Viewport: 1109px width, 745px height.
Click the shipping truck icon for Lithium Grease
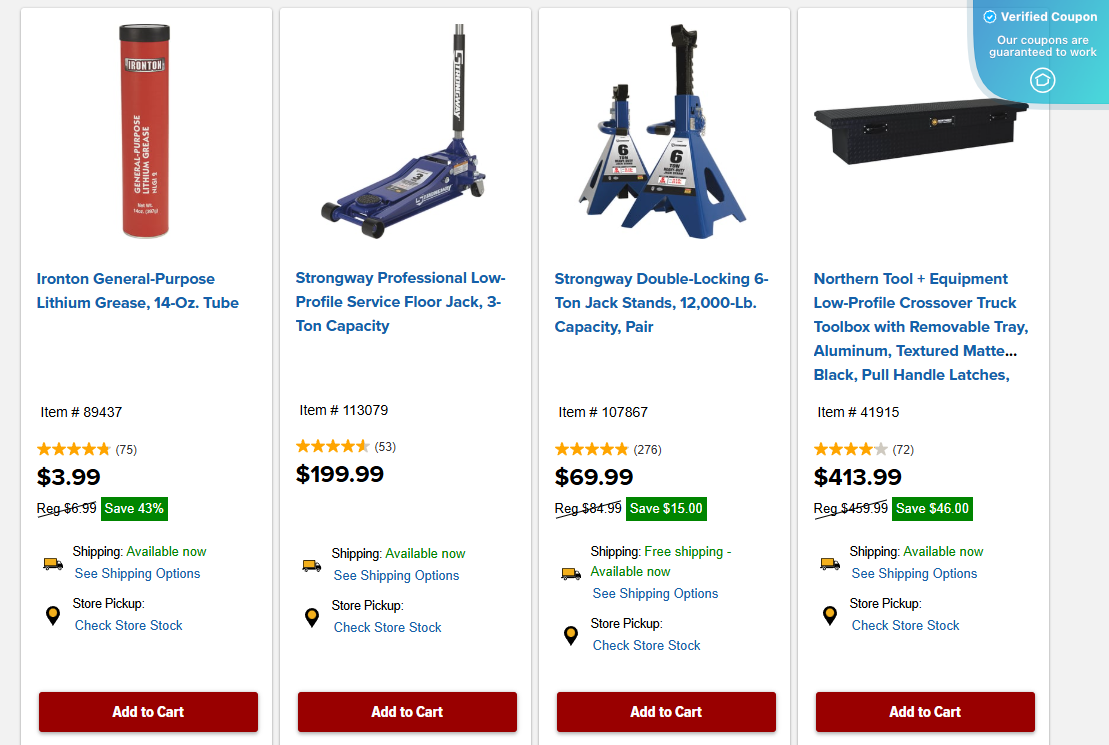coord(53,563)
